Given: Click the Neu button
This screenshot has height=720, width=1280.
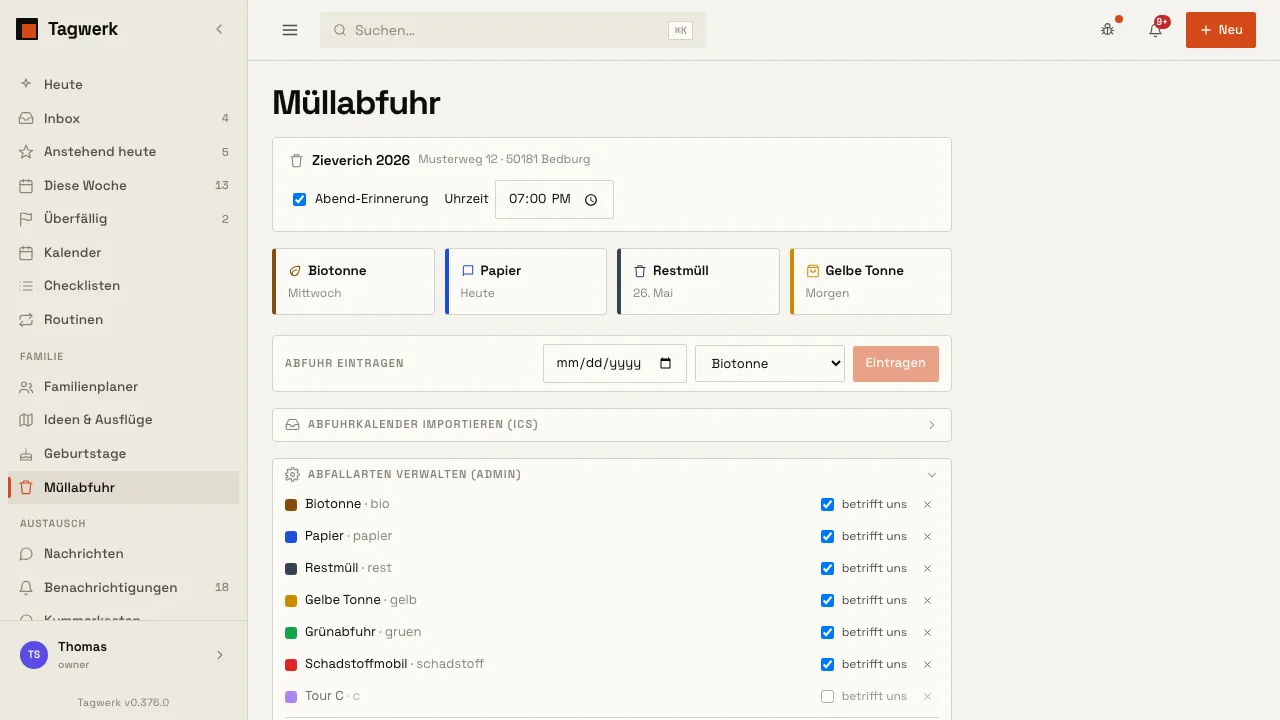Looking at the screenshot, I should (x=1221, y=30).
